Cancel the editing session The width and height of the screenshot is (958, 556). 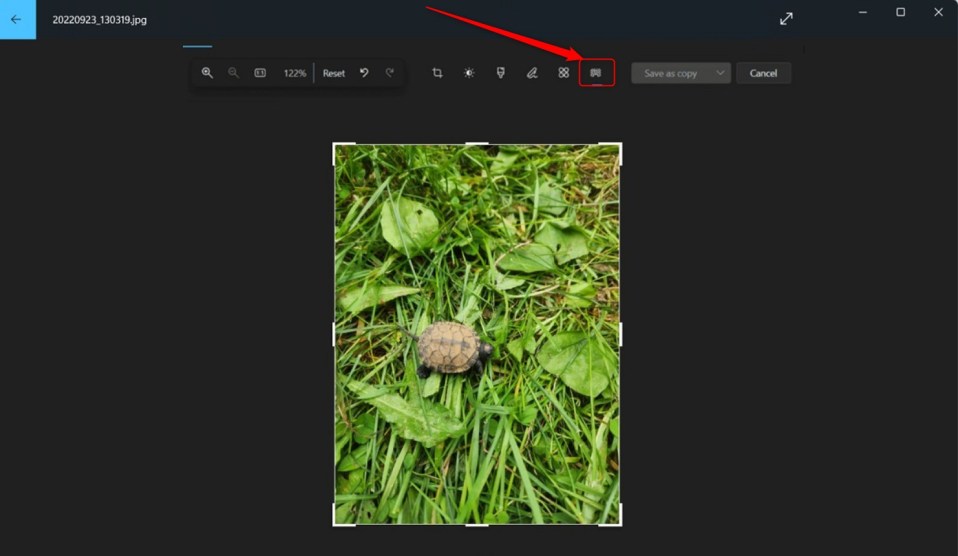764,73
